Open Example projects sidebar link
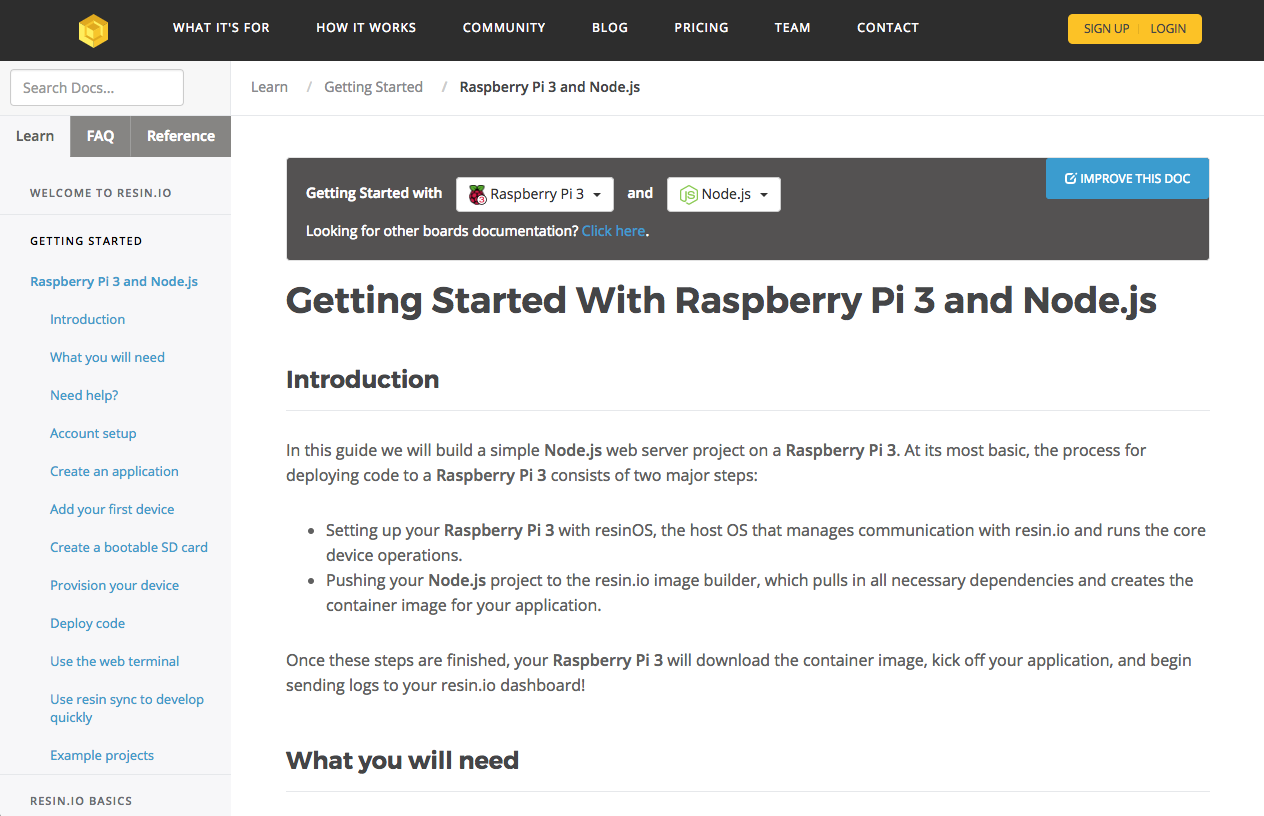 102,755
